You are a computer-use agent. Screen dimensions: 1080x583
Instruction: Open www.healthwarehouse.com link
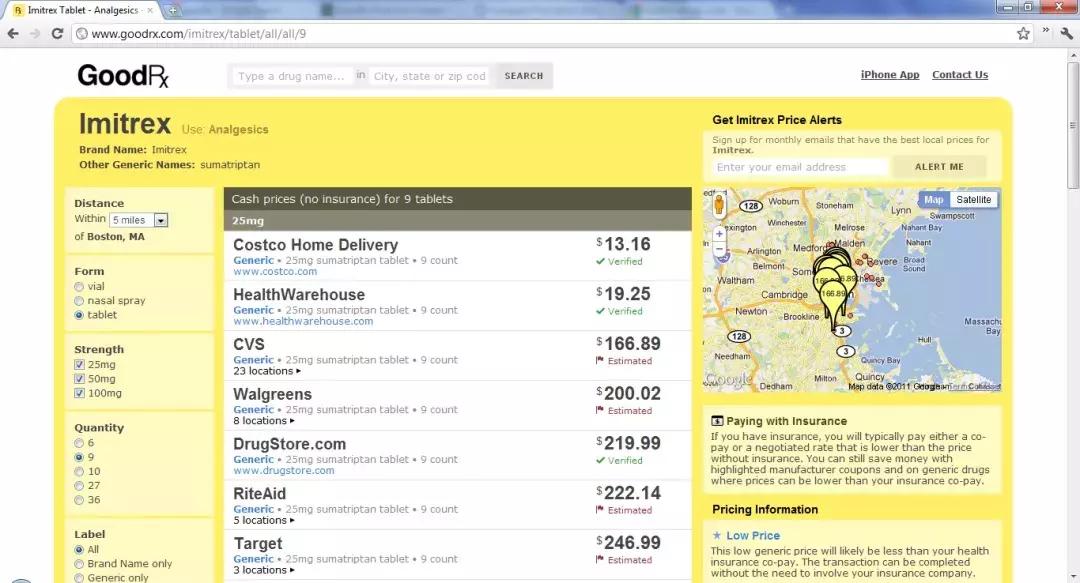pos(303,321)
